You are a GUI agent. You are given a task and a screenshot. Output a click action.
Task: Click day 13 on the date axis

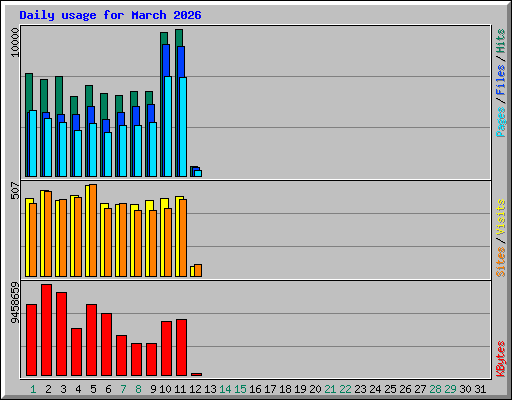pos(210,389)
